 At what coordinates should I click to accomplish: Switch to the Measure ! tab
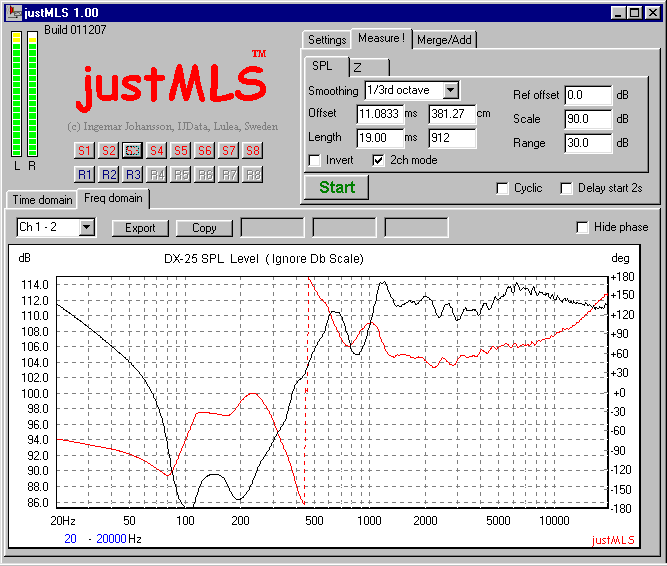point(381,39)
